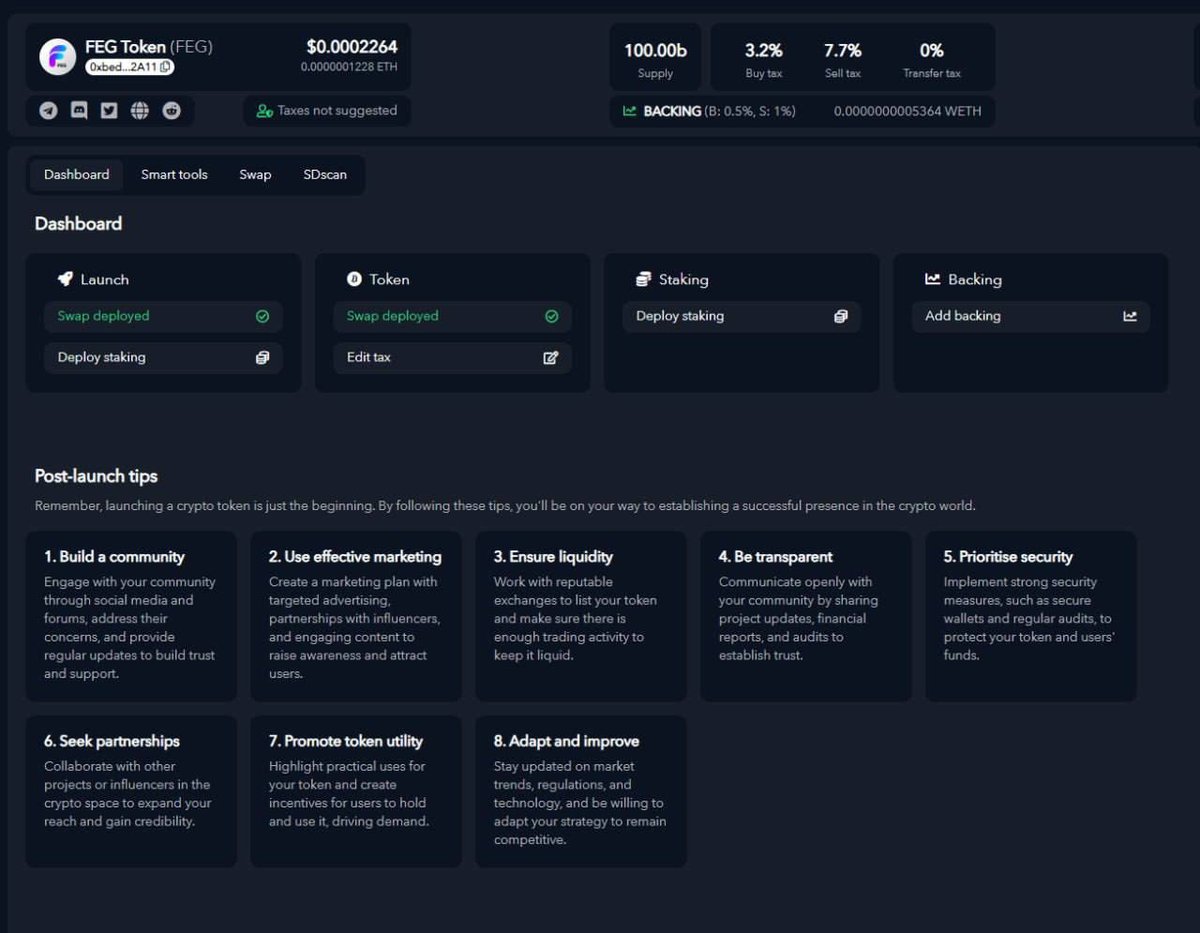Click the rocket icon beside Launch

click(65, 279)
